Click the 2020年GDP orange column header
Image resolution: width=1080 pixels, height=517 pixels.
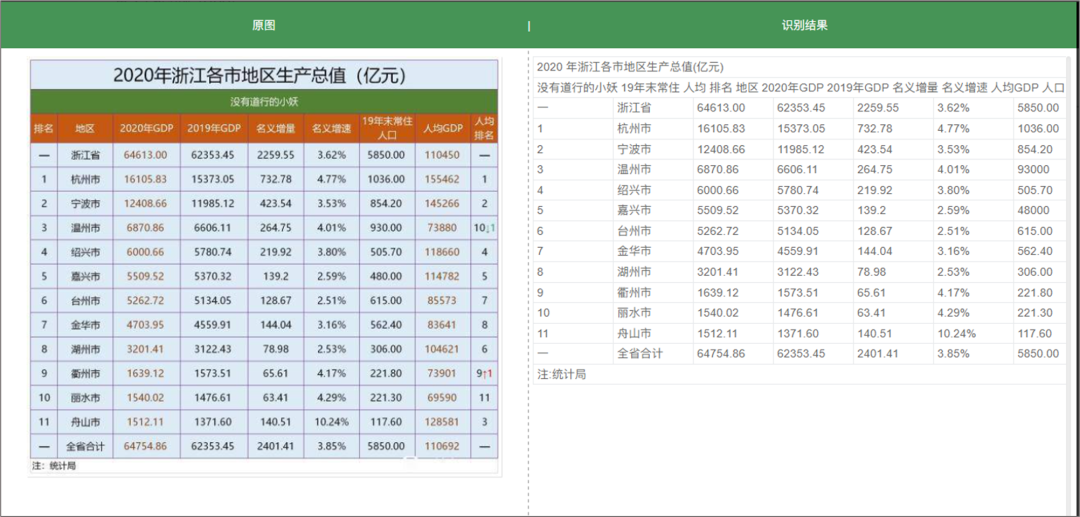(x=146, y=129)
